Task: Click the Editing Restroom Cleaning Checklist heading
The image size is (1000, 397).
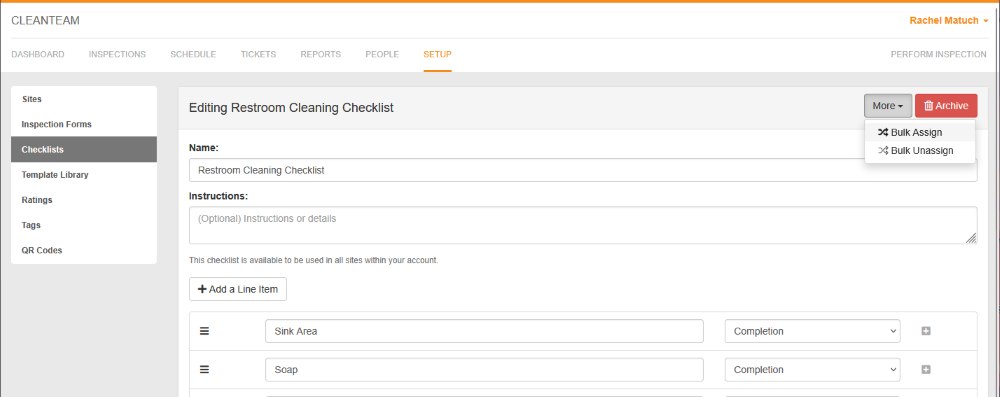Action: [x=291, y=108]
